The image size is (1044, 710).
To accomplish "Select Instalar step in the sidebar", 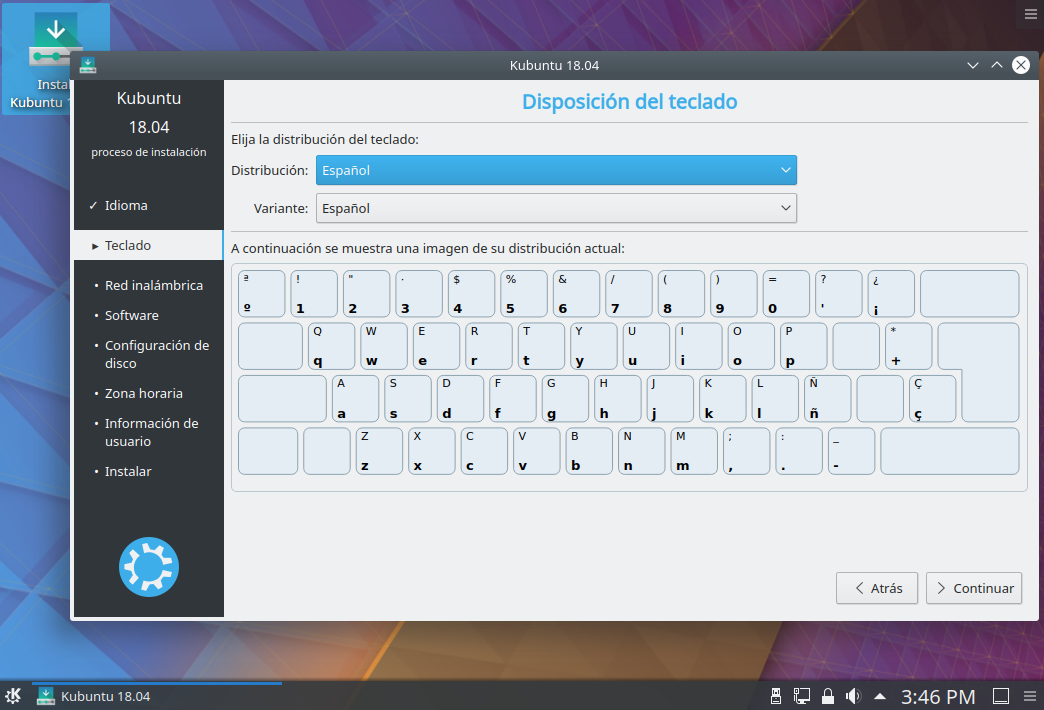I will point(128,471).
